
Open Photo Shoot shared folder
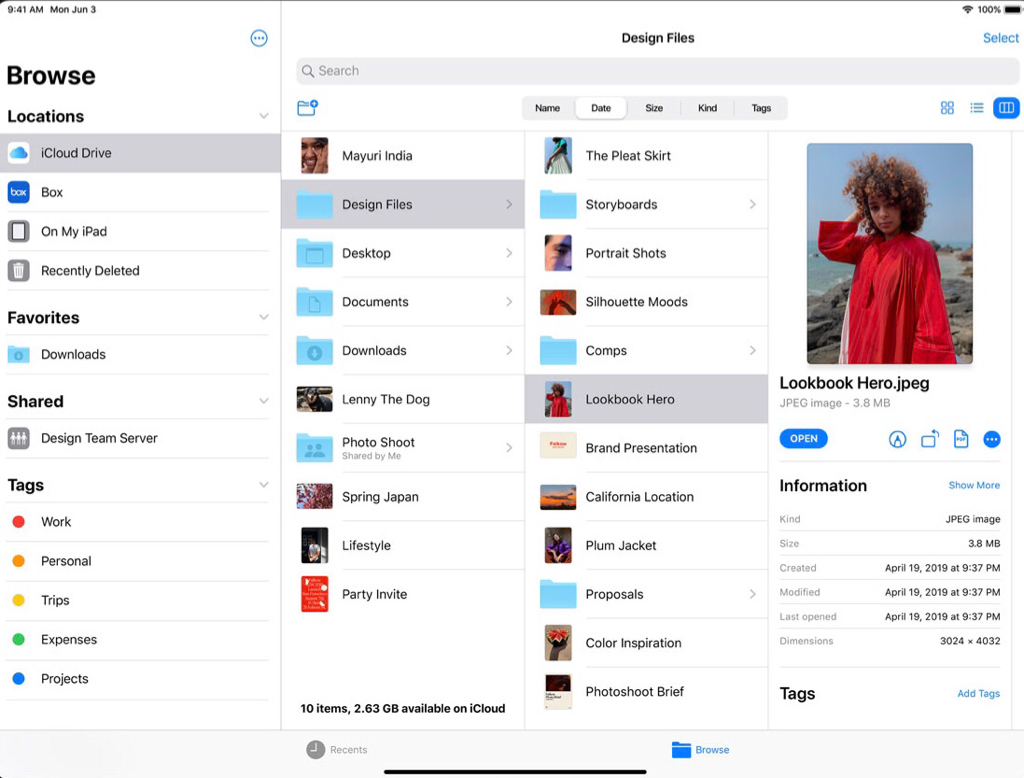pos(403,448)
